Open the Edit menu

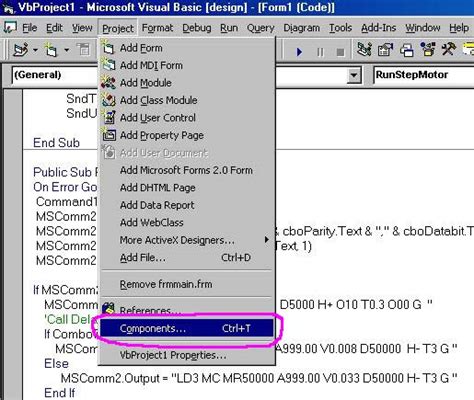[54, 28]
